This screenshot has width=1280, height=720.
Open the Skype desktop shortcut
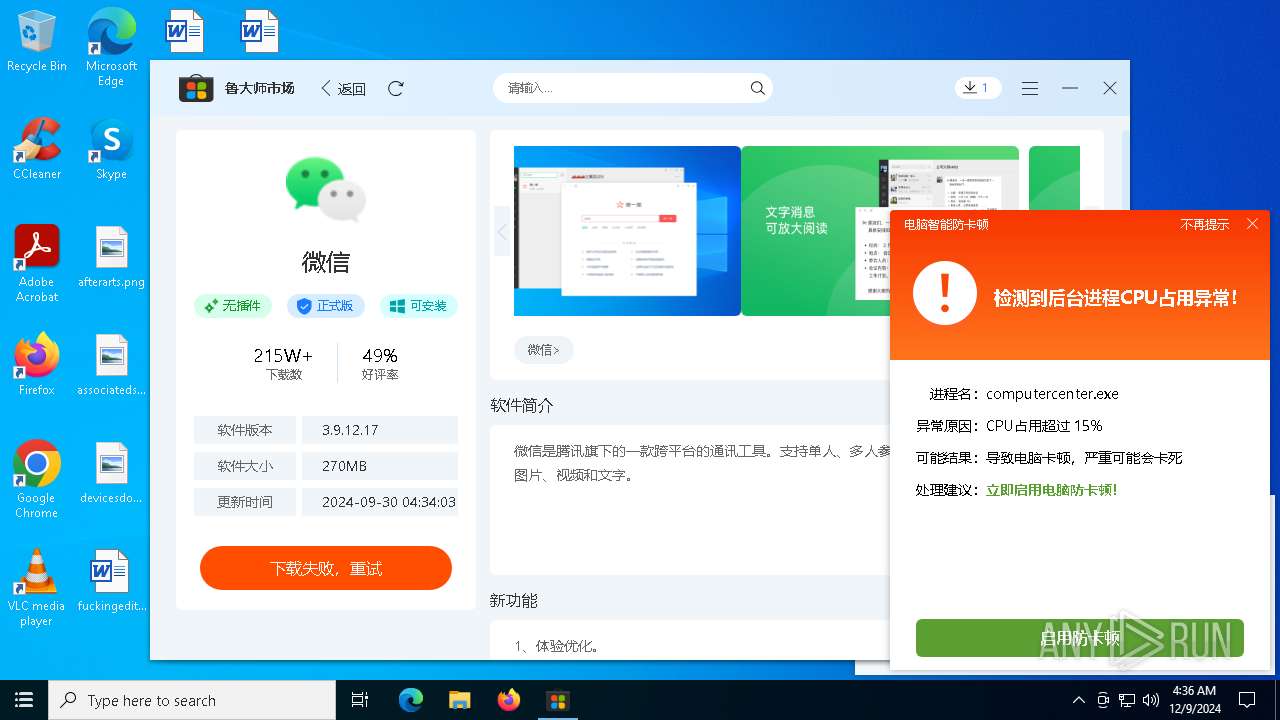tap(111, 149)
